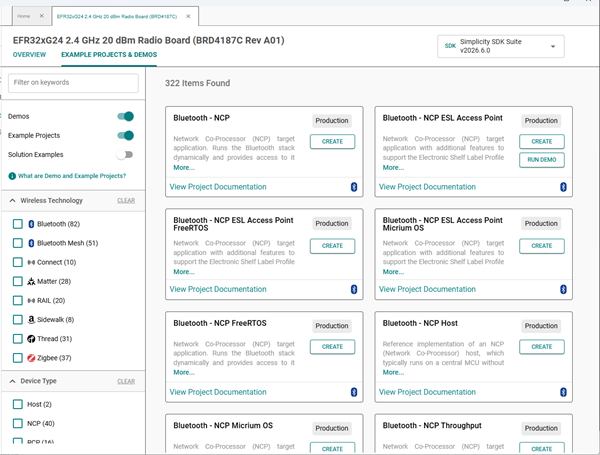The image size is (600, 455).
Task: Open the OVERVIEW tab
Action: (29, 55)
